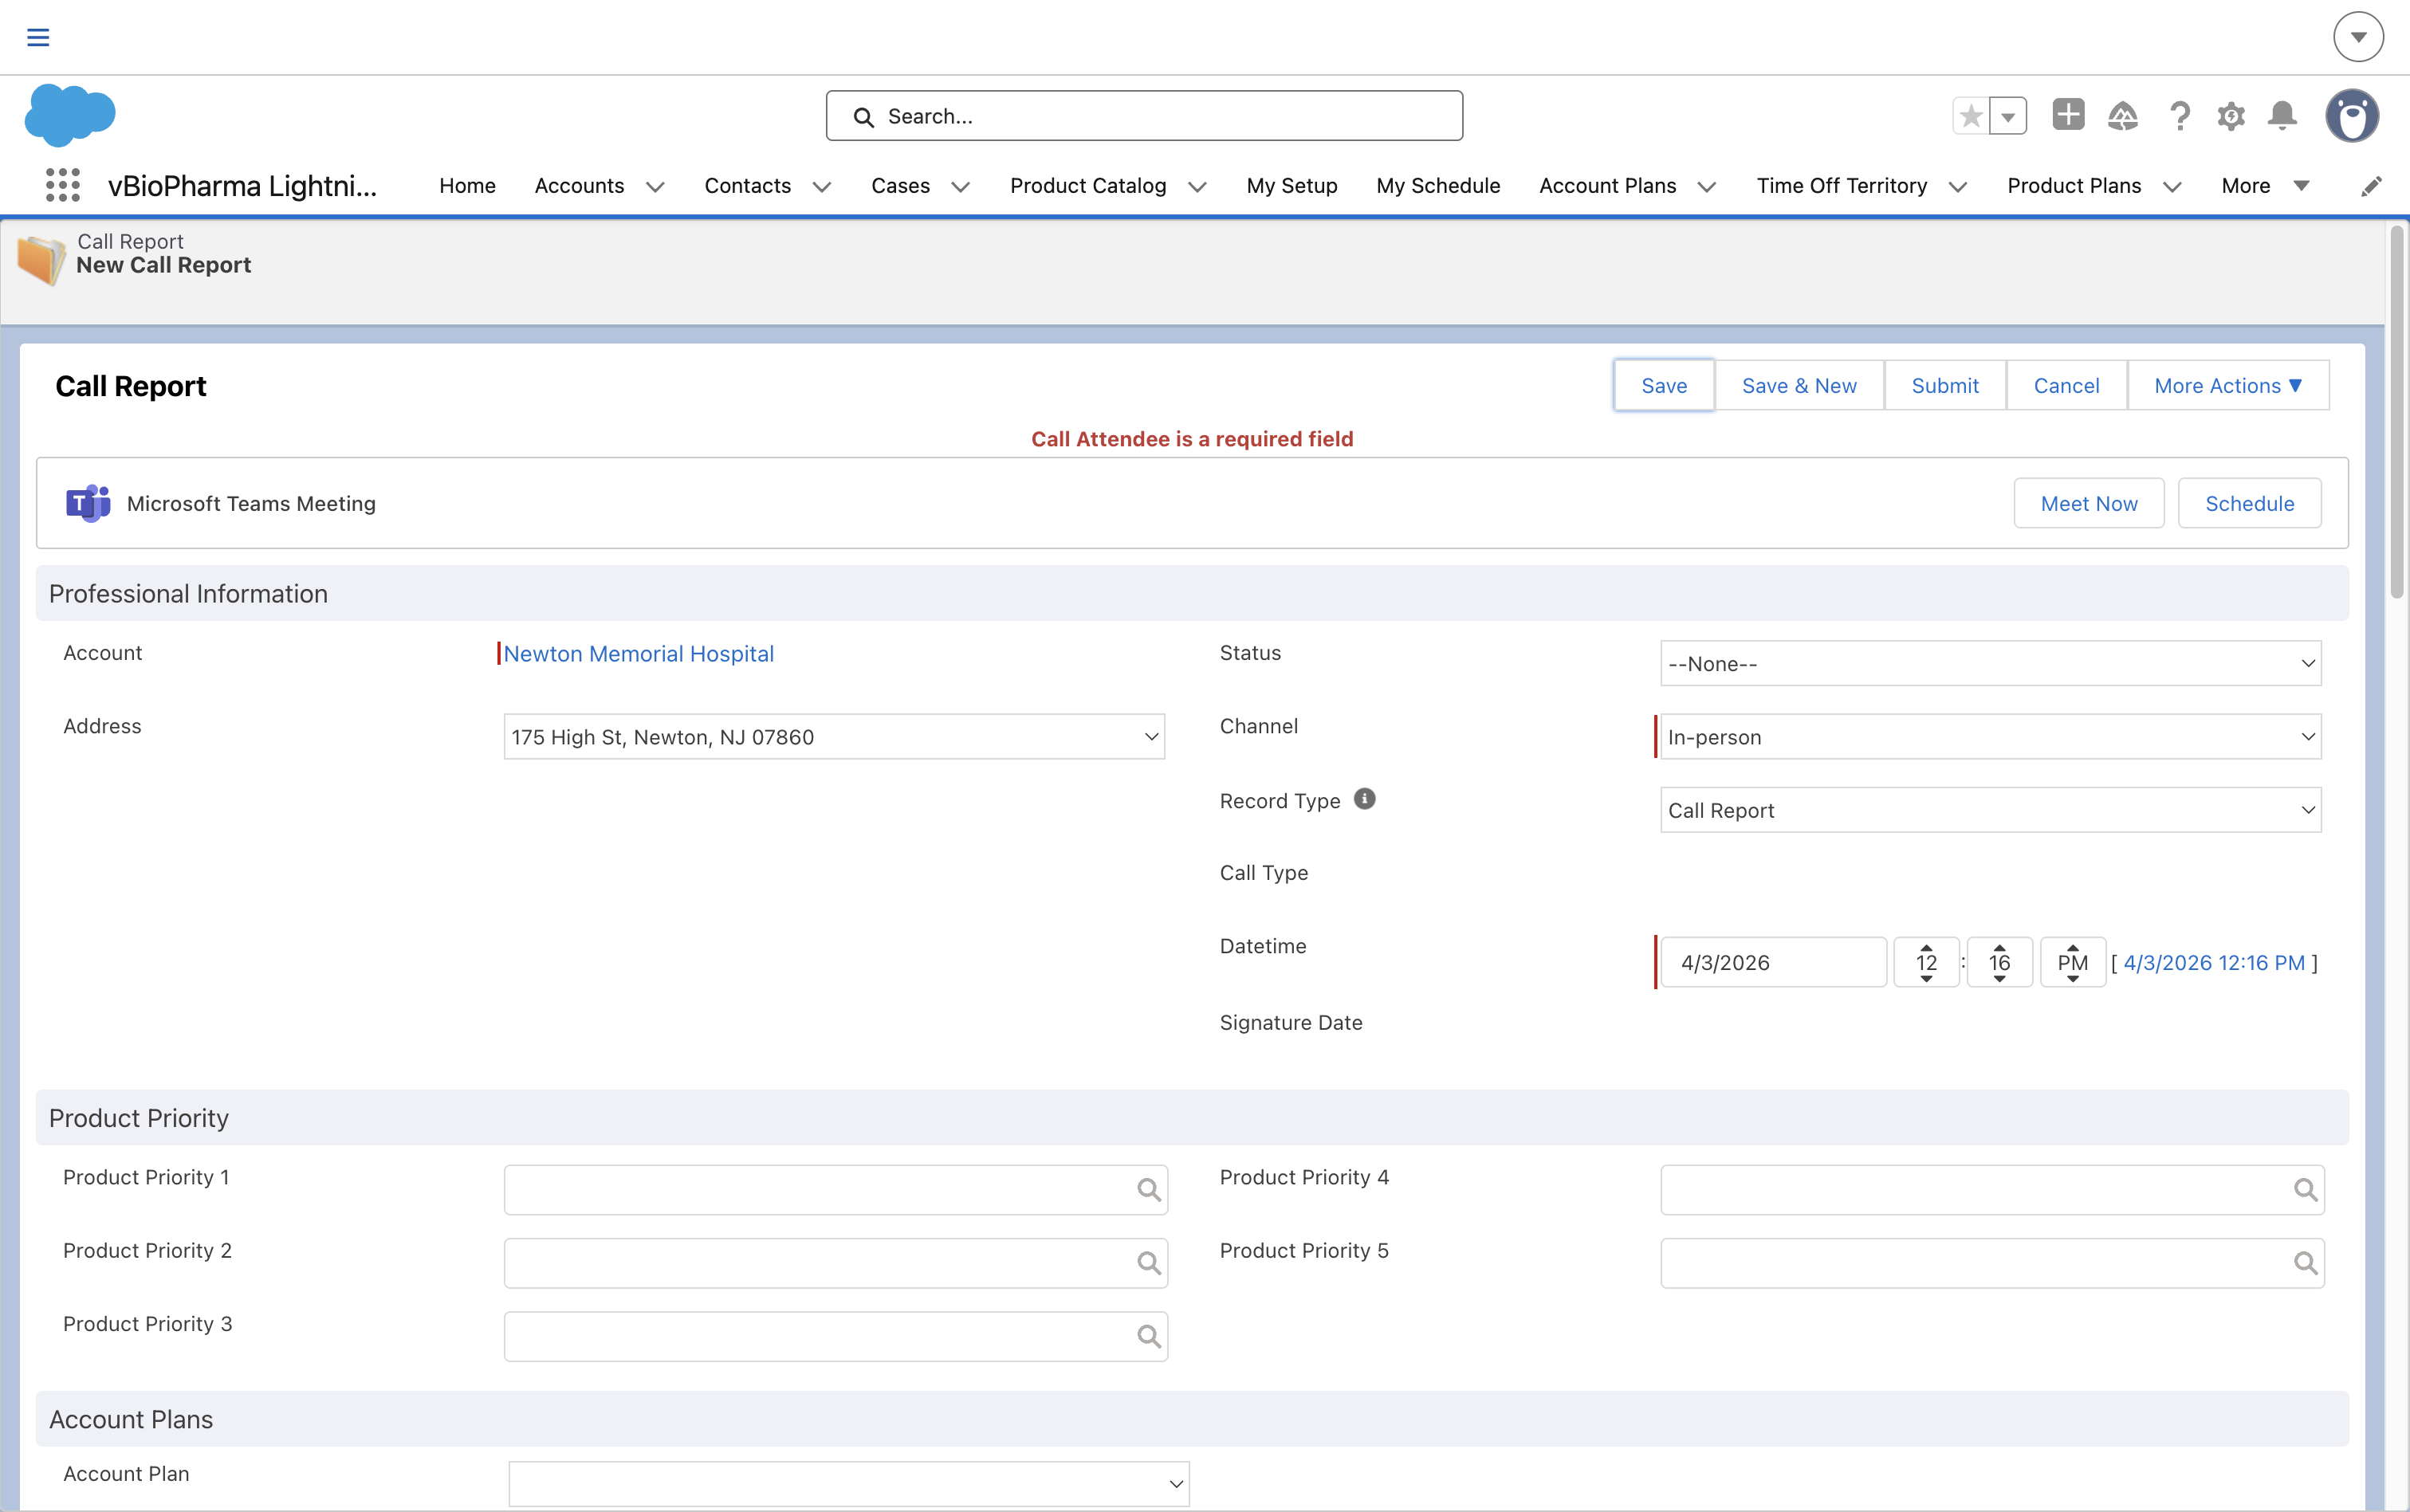This screenshot has height=1512, width=2410.
Task: Click the Trailhead guidance icon
Action: pos(2123,116)
